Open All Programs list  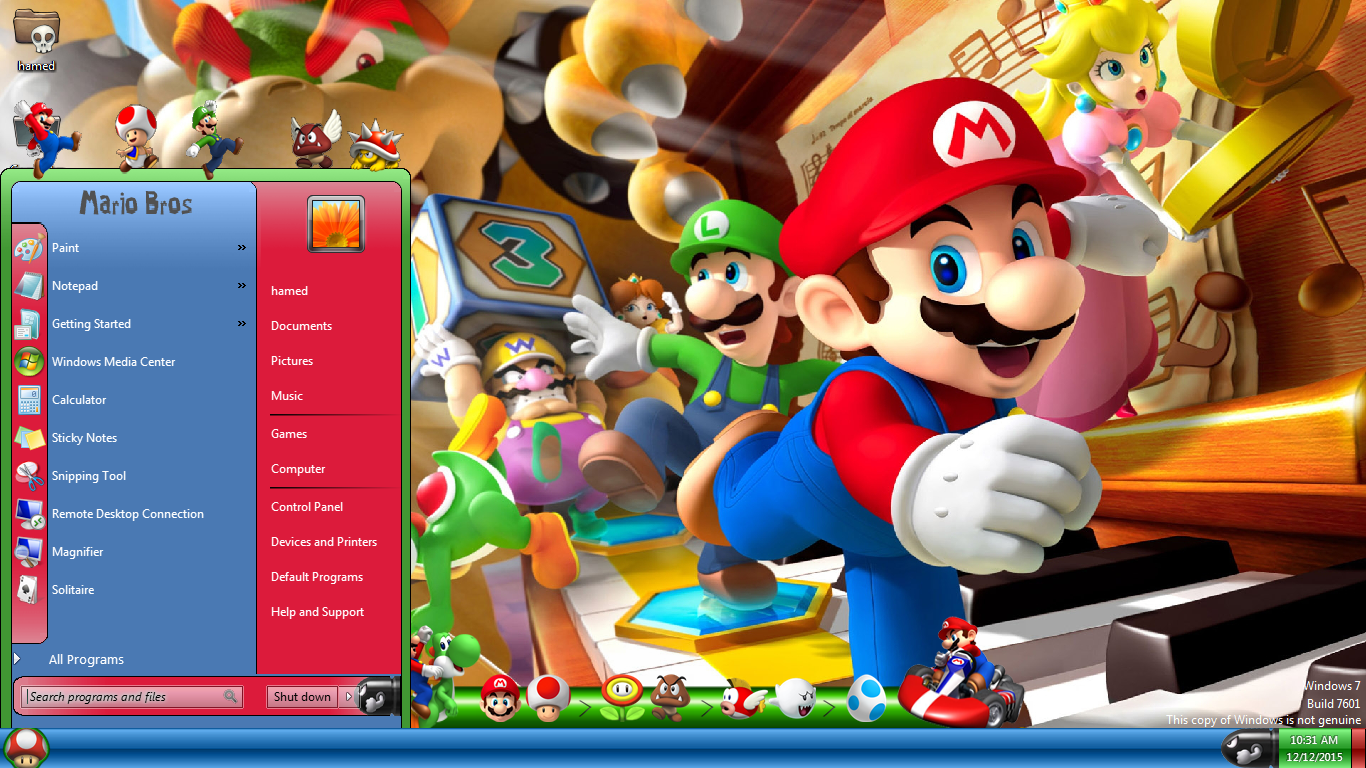point(85,660)
